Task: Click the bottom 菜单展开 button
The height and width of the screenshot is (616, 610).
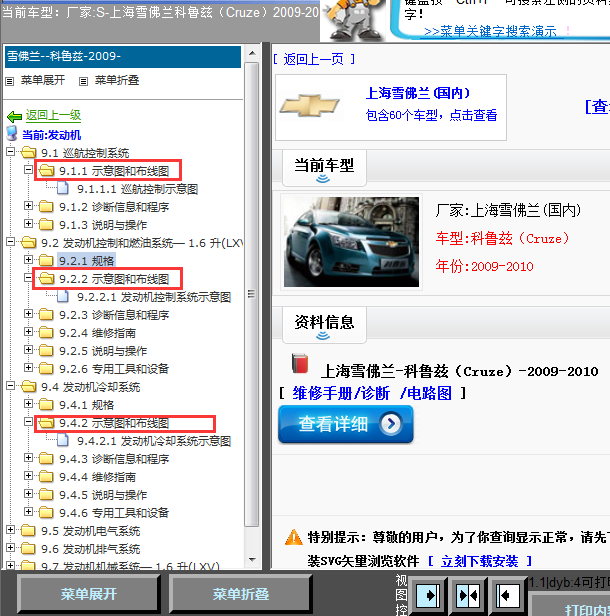Action: (x=89, y=594)
